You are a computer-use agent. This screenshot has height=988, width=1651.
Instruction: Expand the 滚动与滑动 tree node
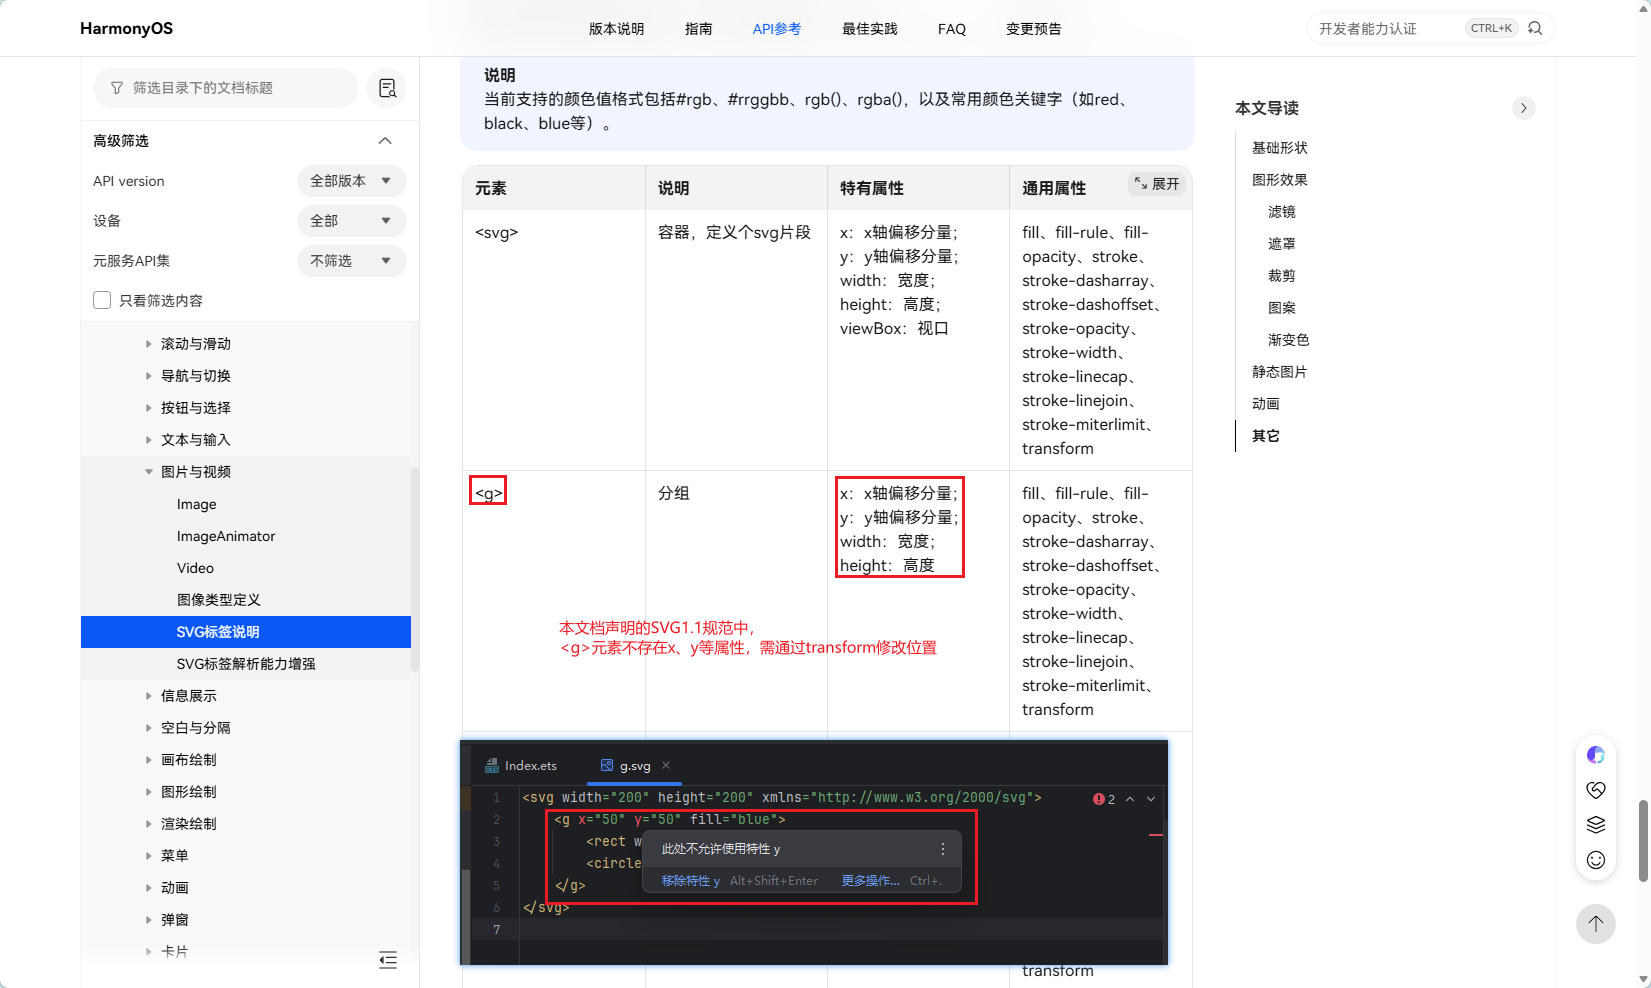pos(149,344)
